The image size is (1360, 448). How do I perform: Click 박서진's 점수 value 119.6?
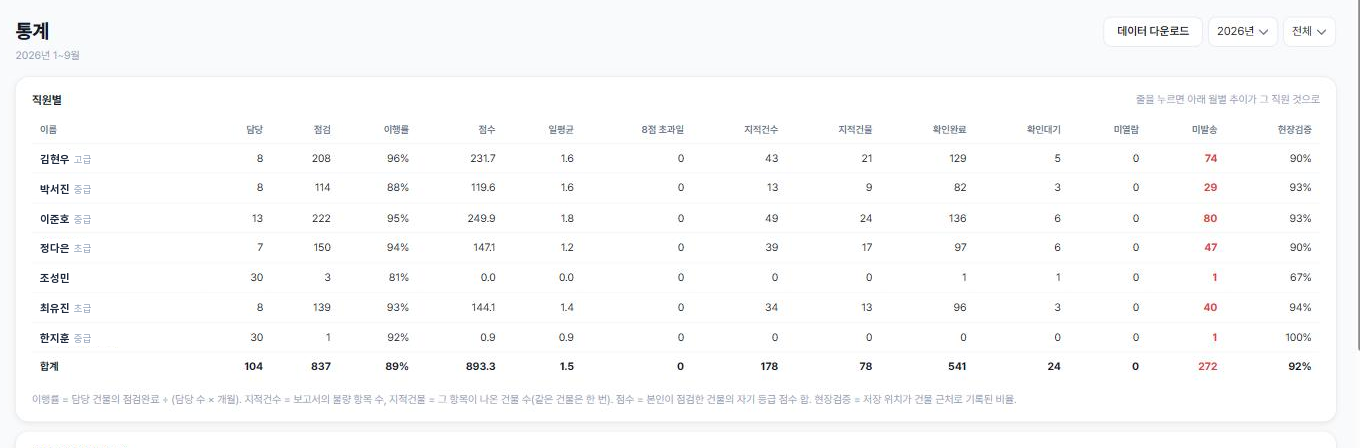(x=482, y=189)
